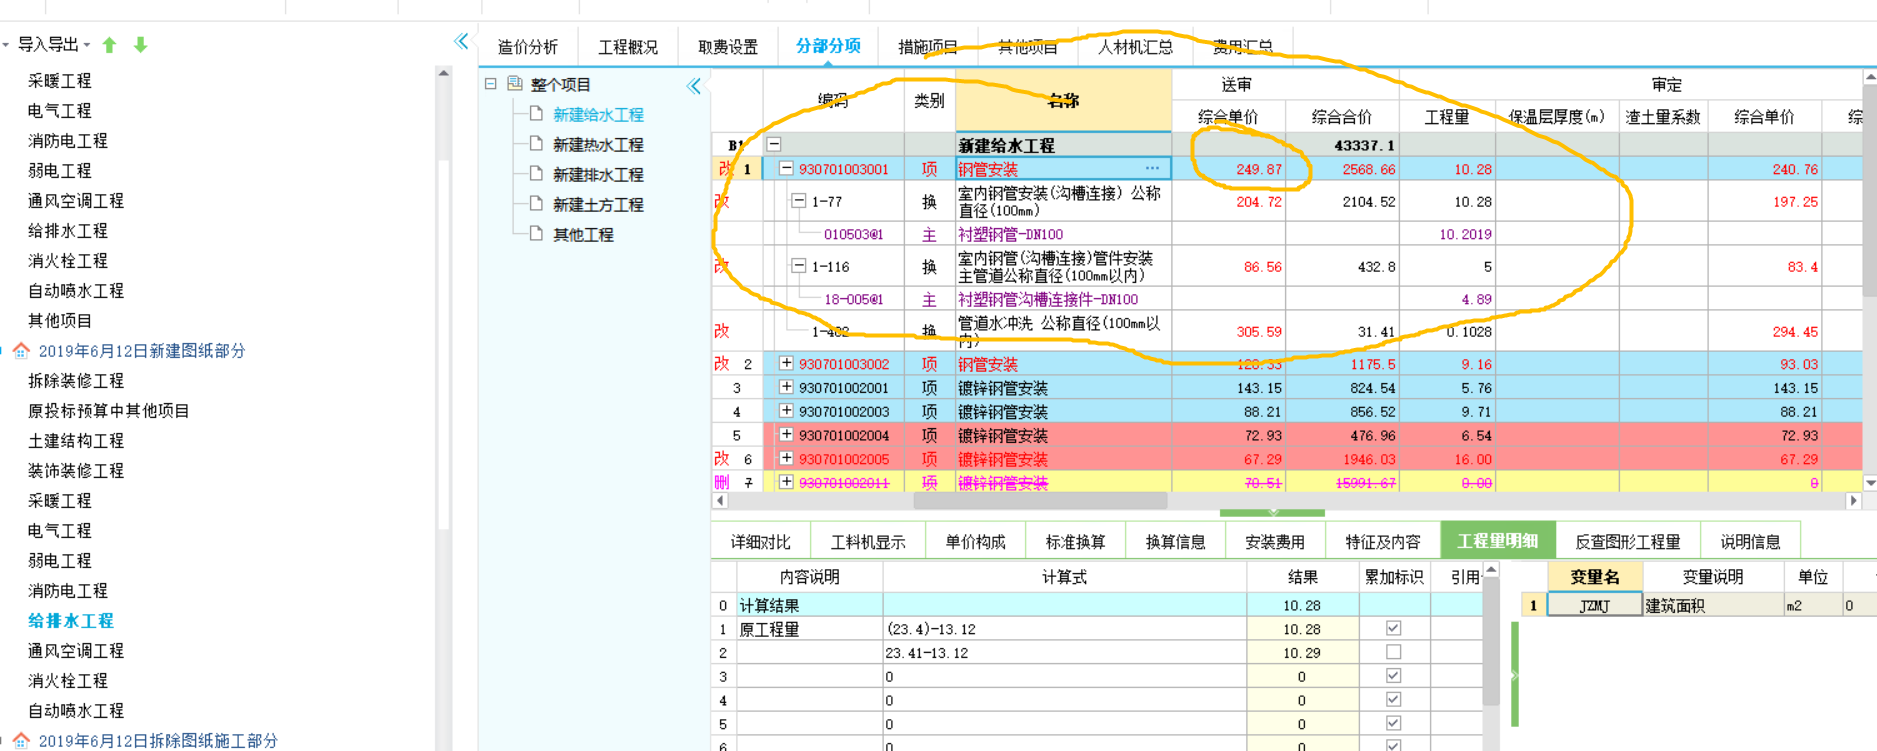Switch to the 人材机汇总 tab
Viewport: 1877px width, 751px height.
tap(1135, 47)
